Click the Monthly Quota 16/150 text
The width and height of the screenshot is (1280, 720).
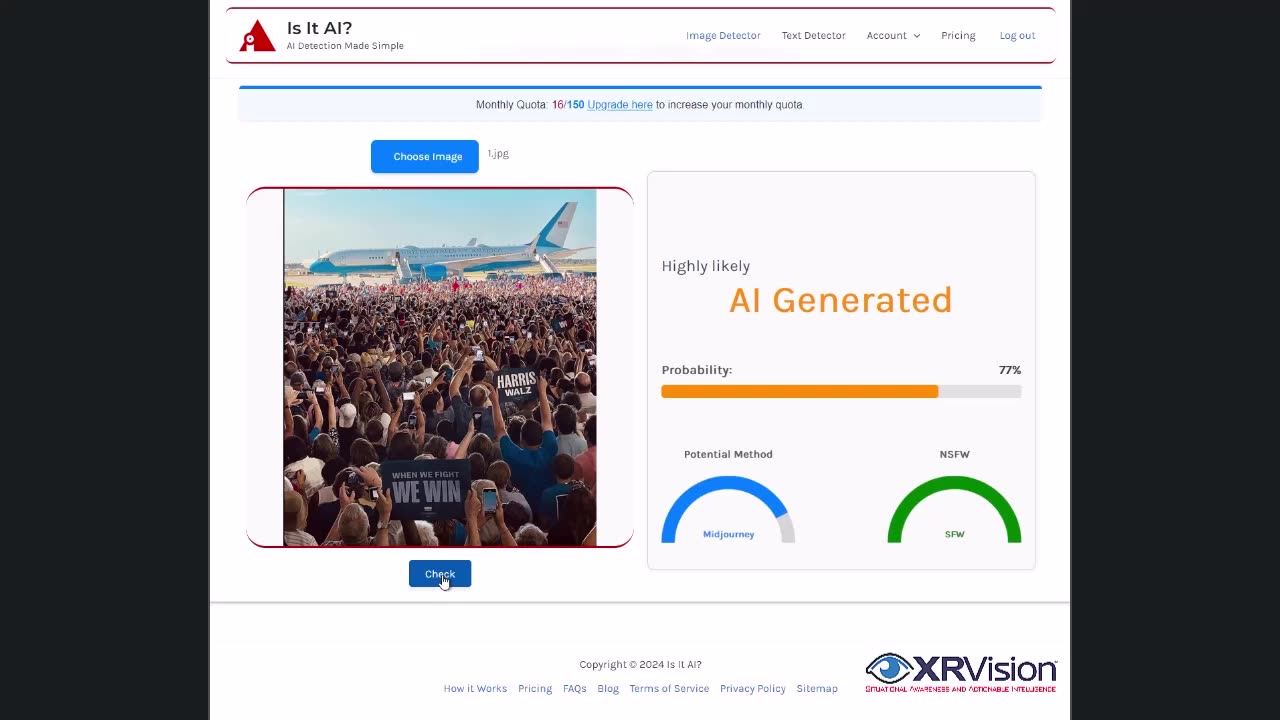(530, 105)
